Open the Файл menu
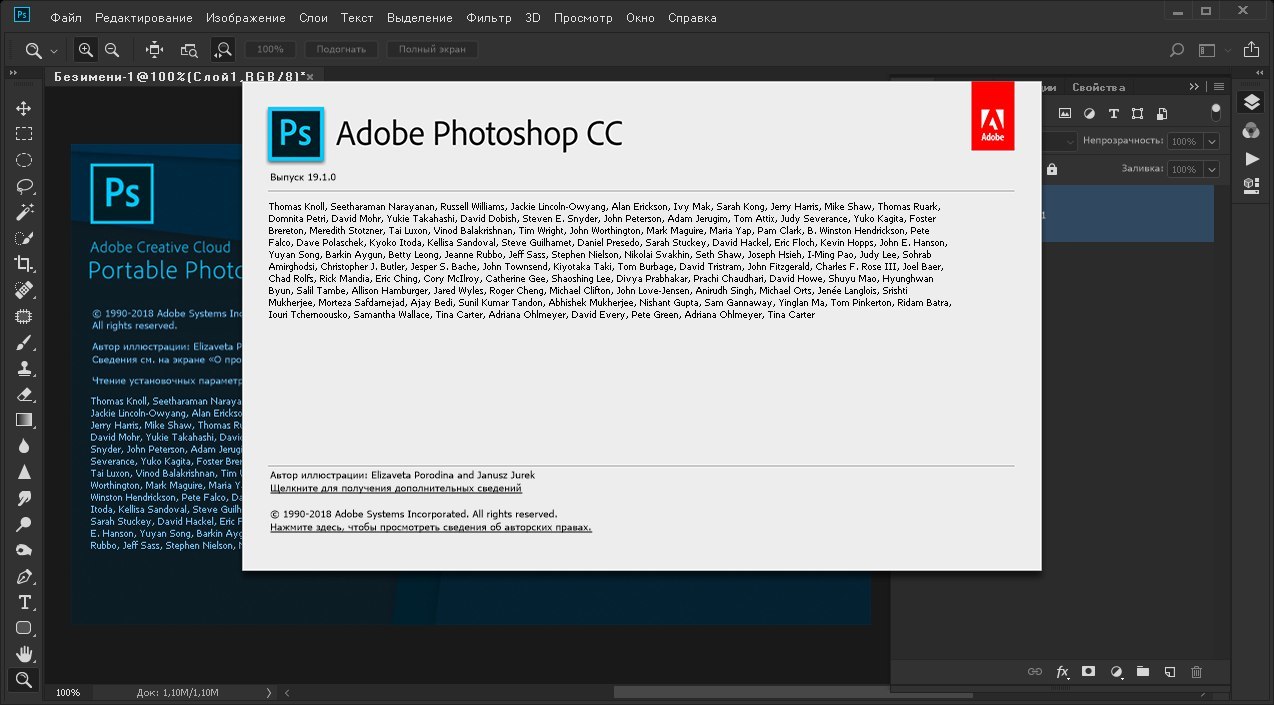 click(66, 18)
